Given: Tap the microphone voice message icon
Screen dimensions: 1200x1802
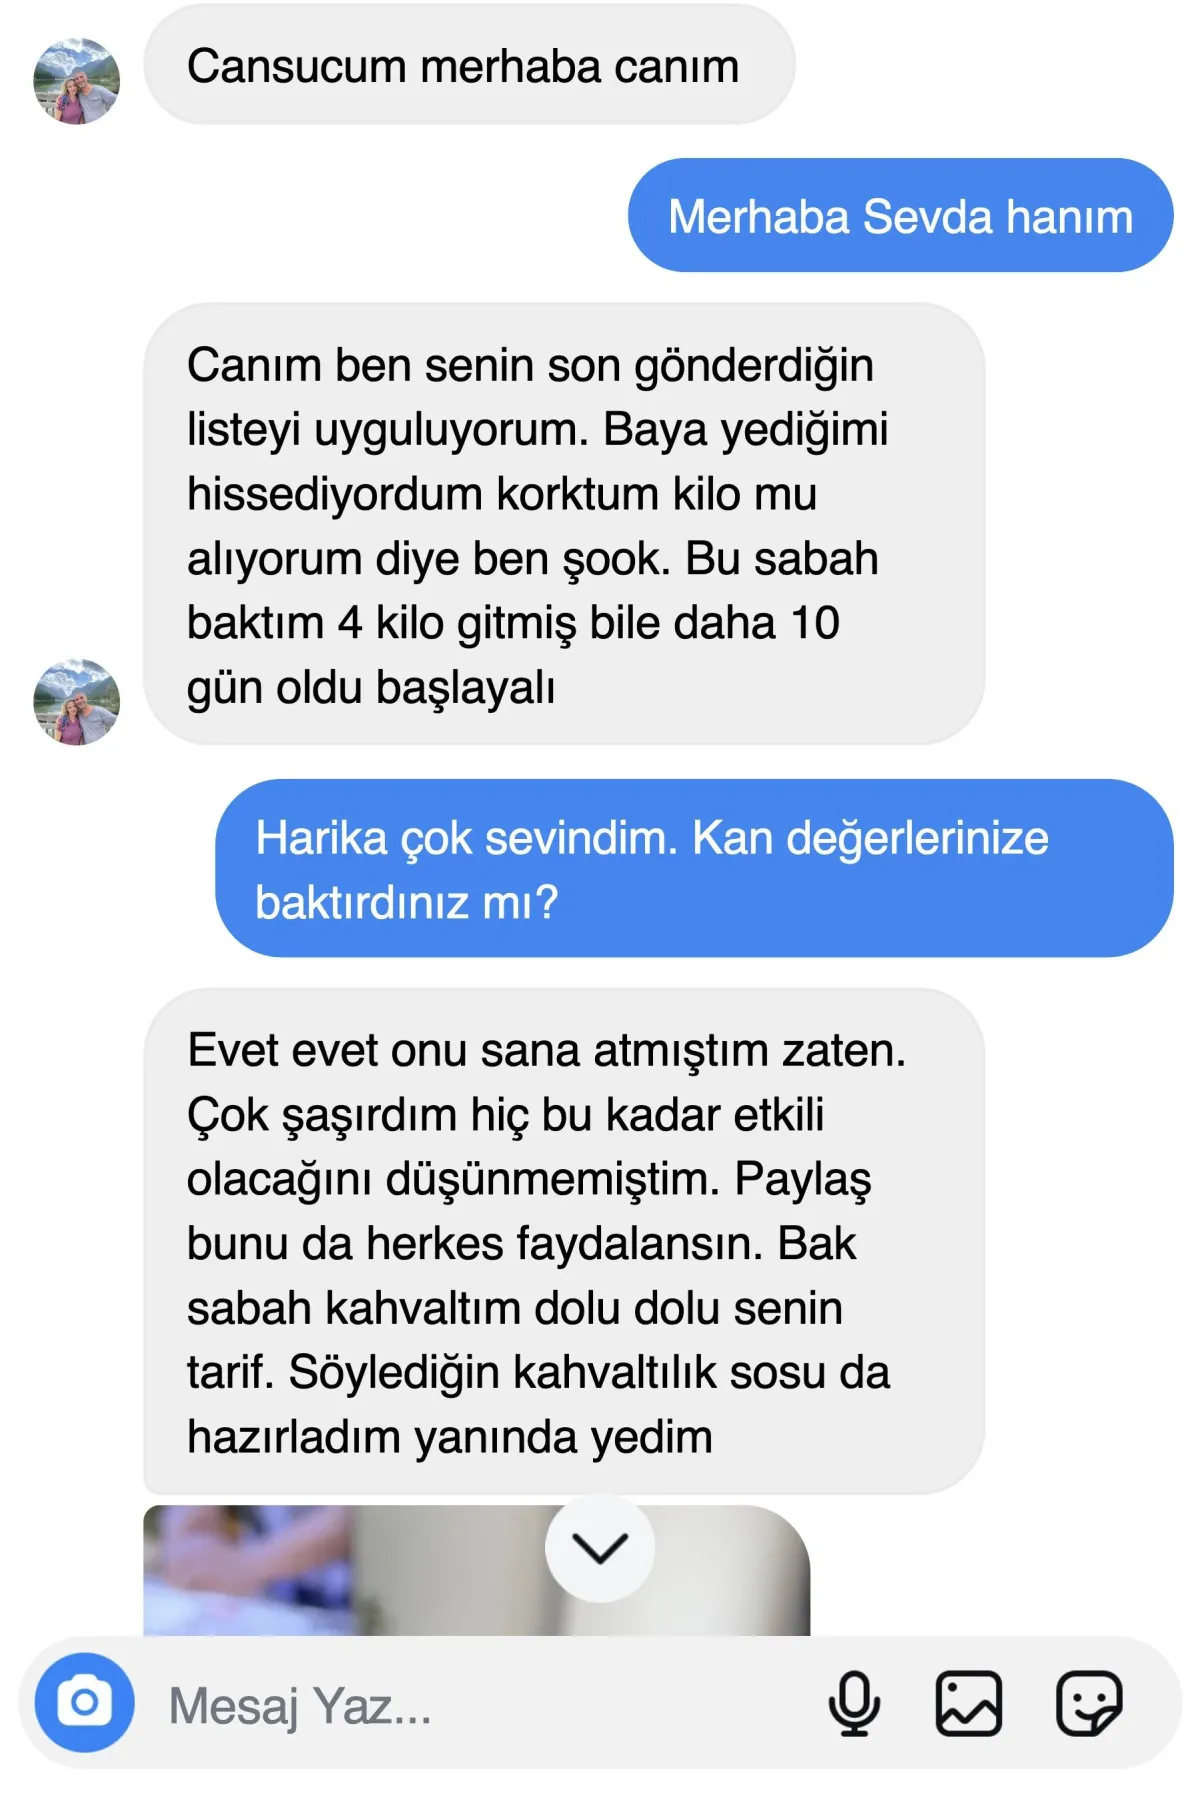Looking at the screenshot, I should pyautogui.click(x=854, y=1703).
